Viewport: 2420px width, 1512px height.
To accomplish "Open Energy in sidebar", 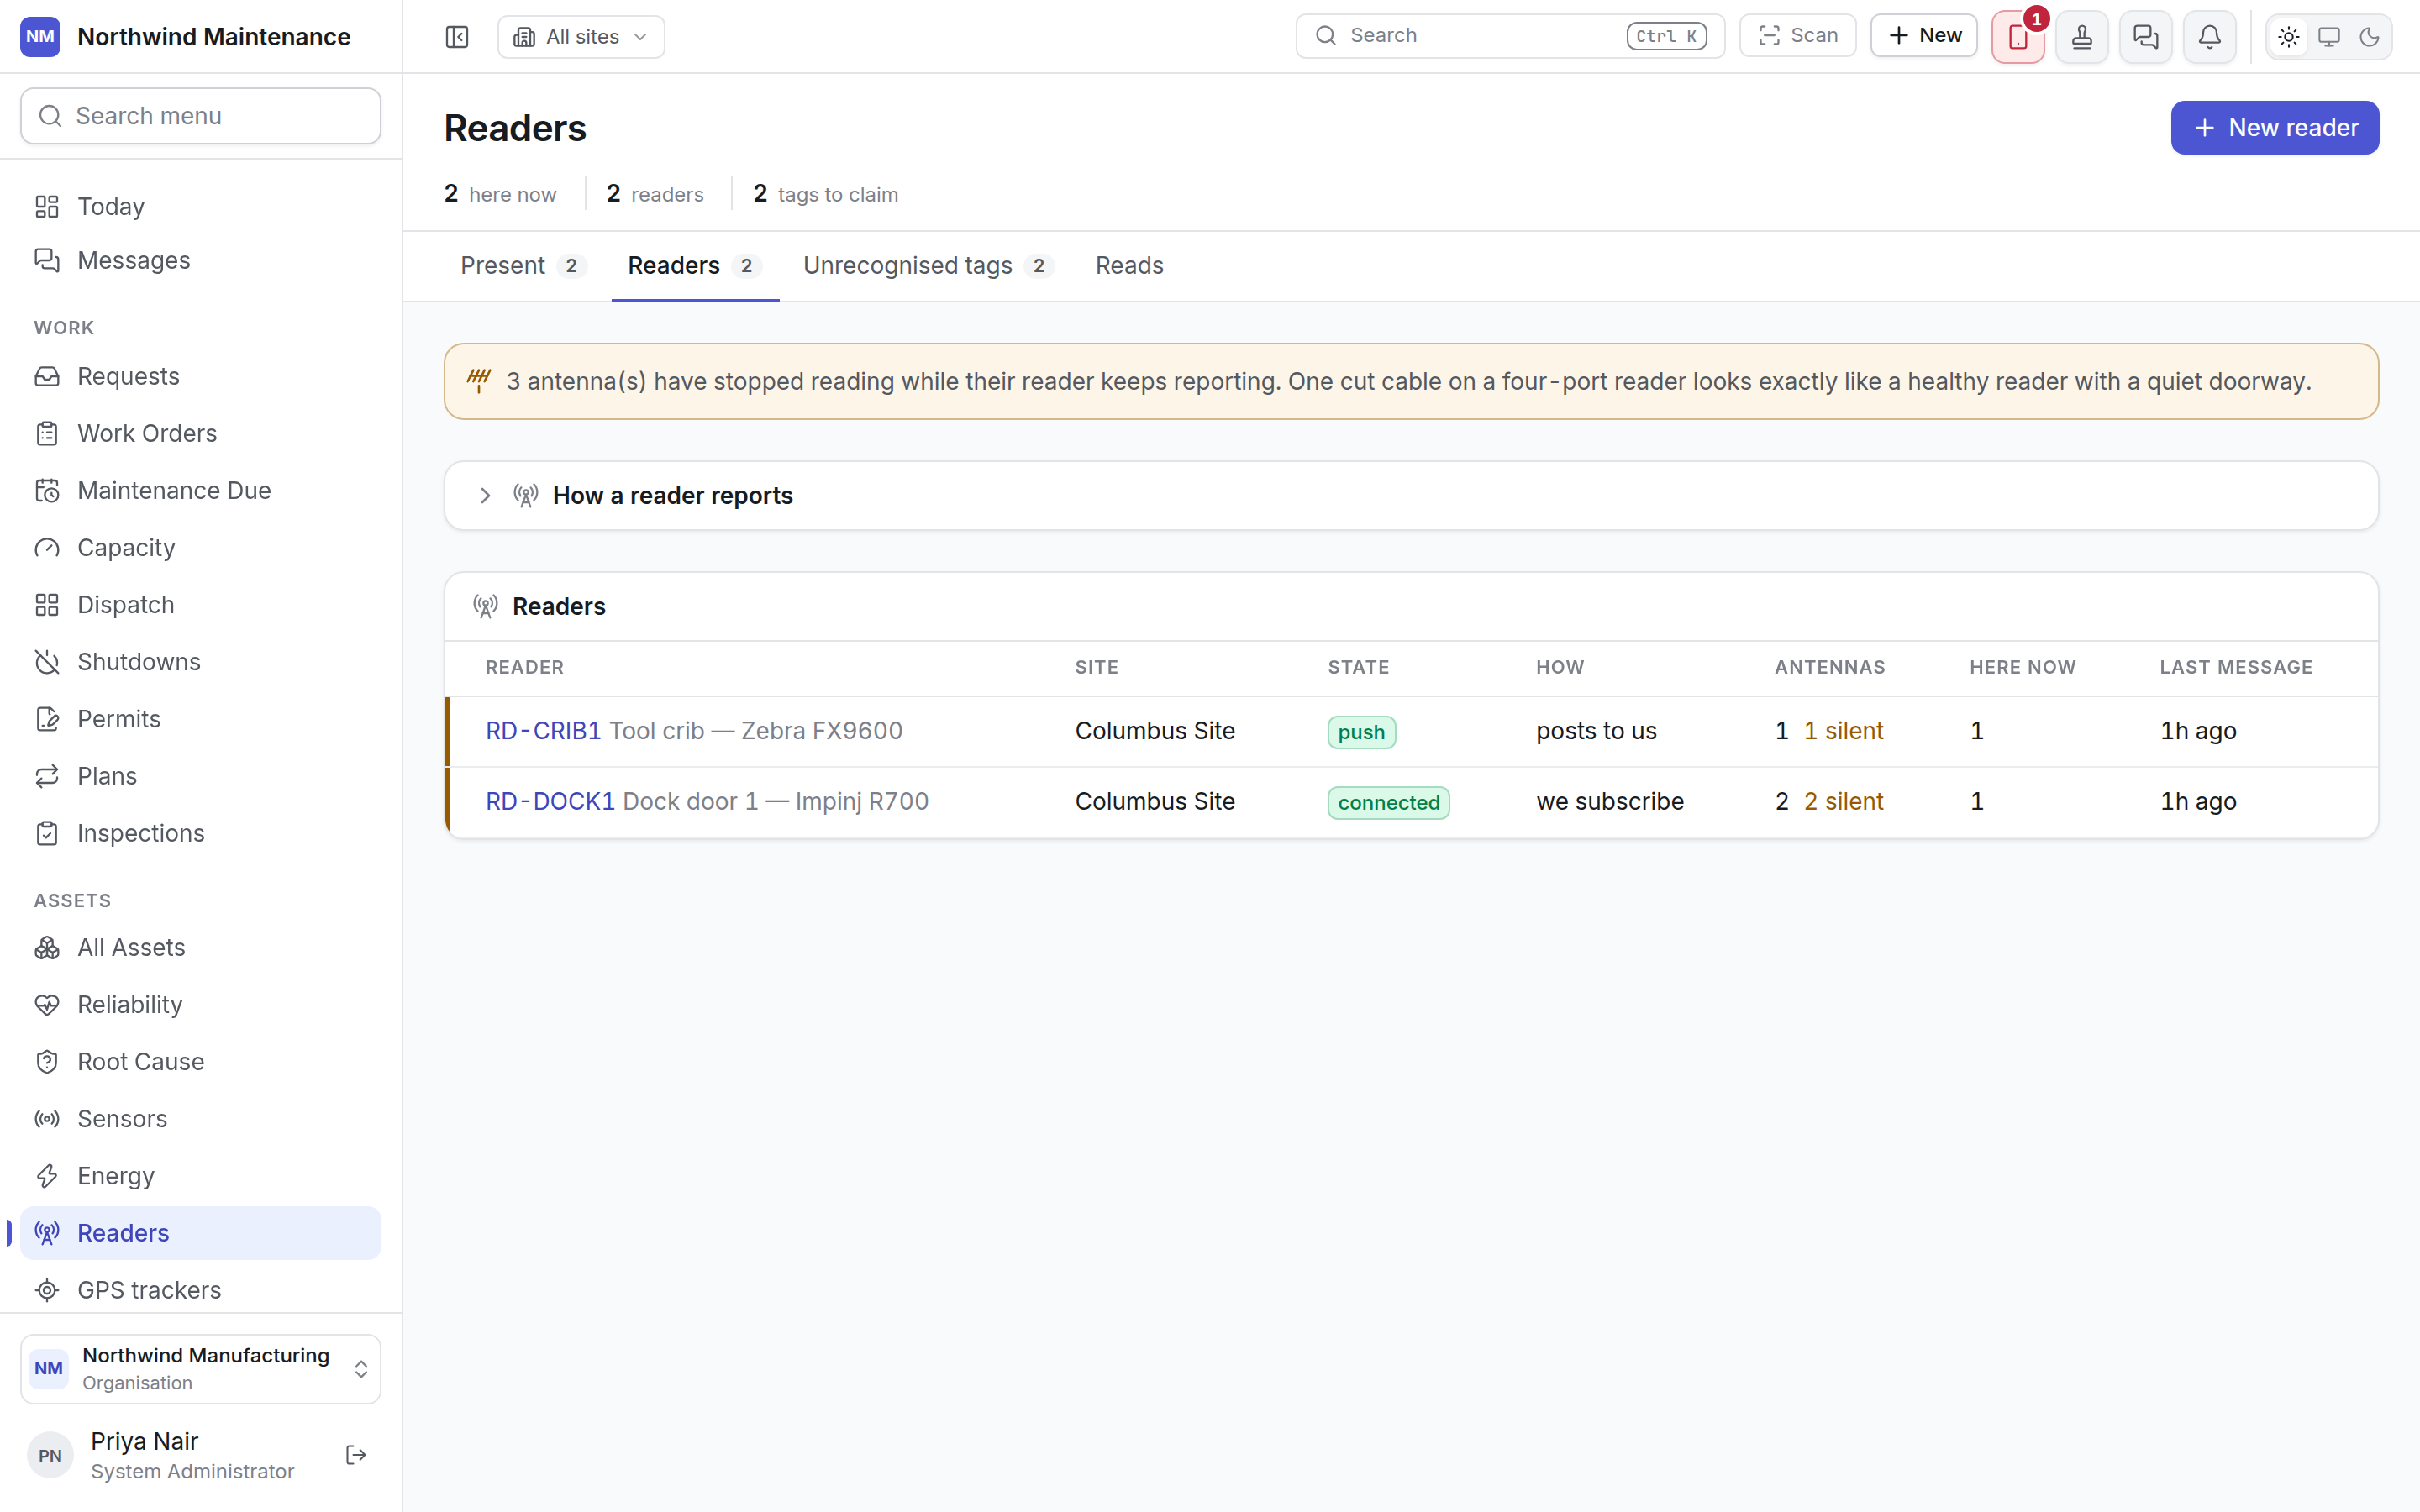I will click(201, 1176).
